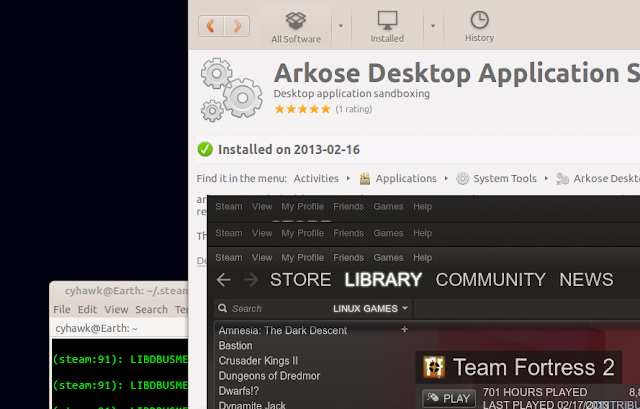This screenshot has width=640, height=409.
Task: Click the Arkose icon in the menu path
Action: 562,178
